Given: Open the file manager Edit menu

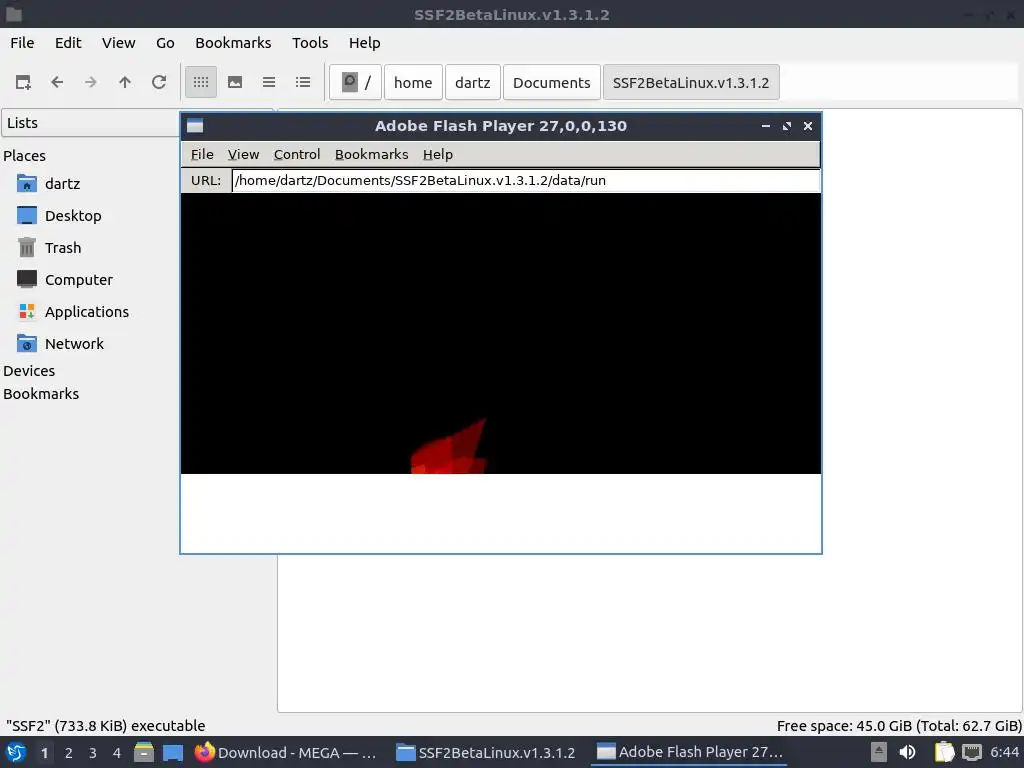Looking at the screenshot, I should (x=68, y=43).
